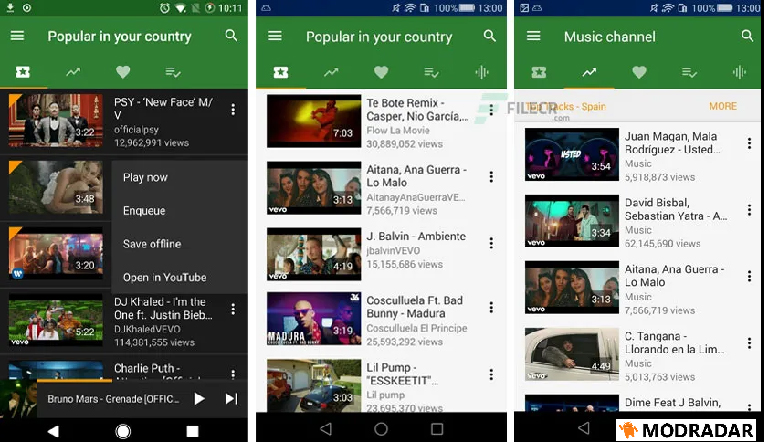
Task: Open options for Juan Magan Usted video
Action: (x=749, y=143)
